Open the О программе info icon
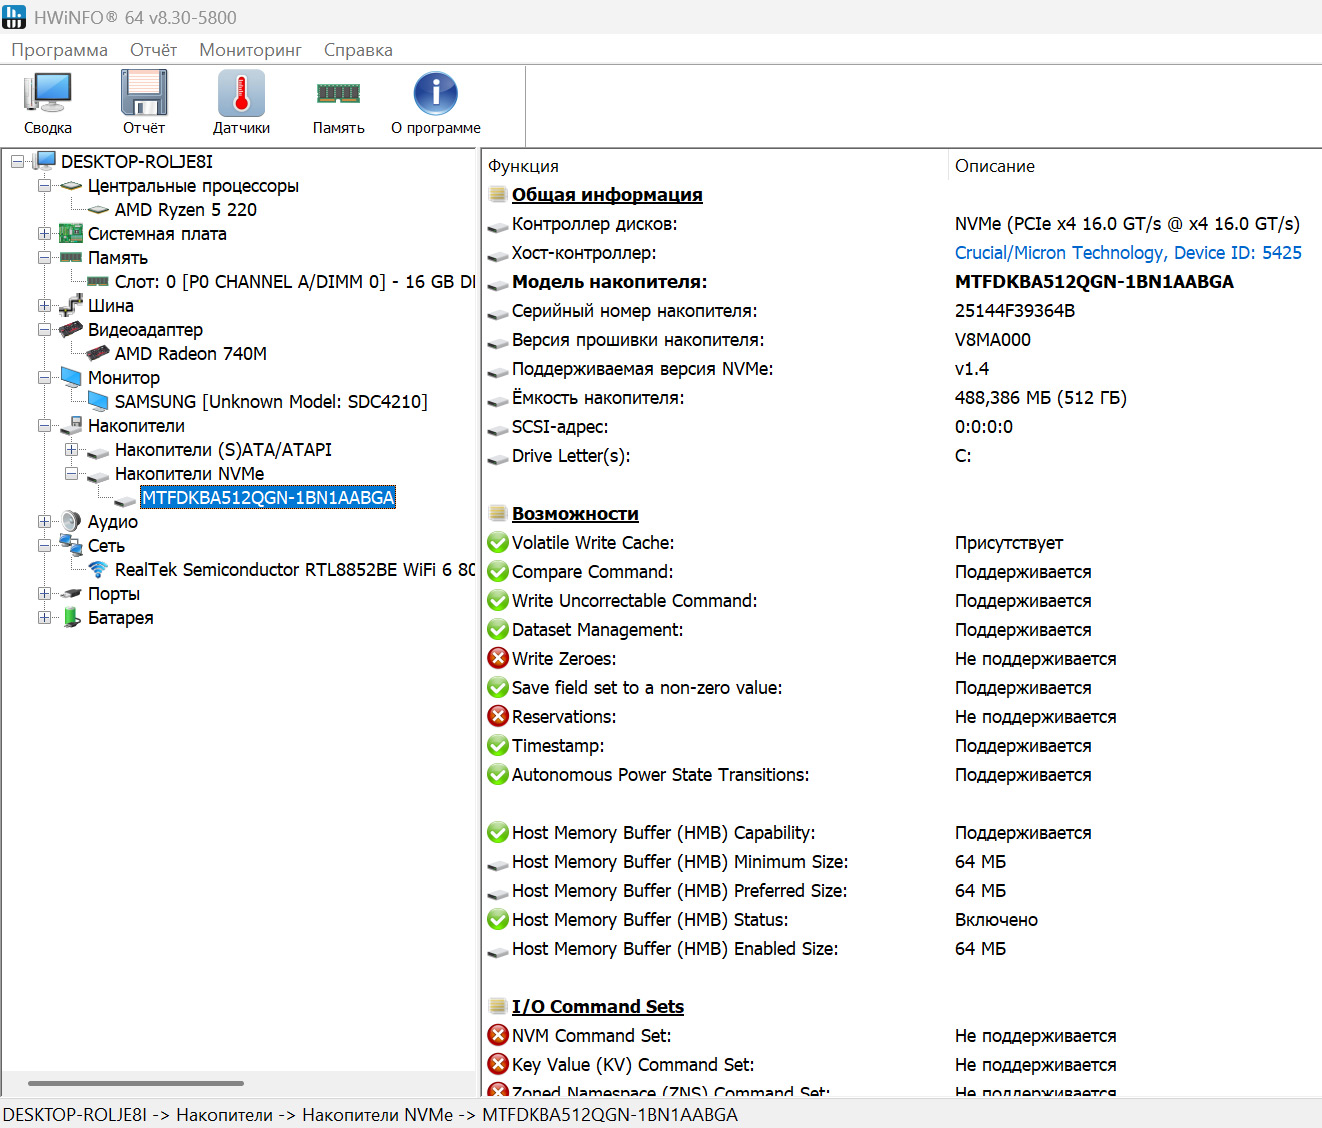The image size is (1322, 1128). [435, 94]
